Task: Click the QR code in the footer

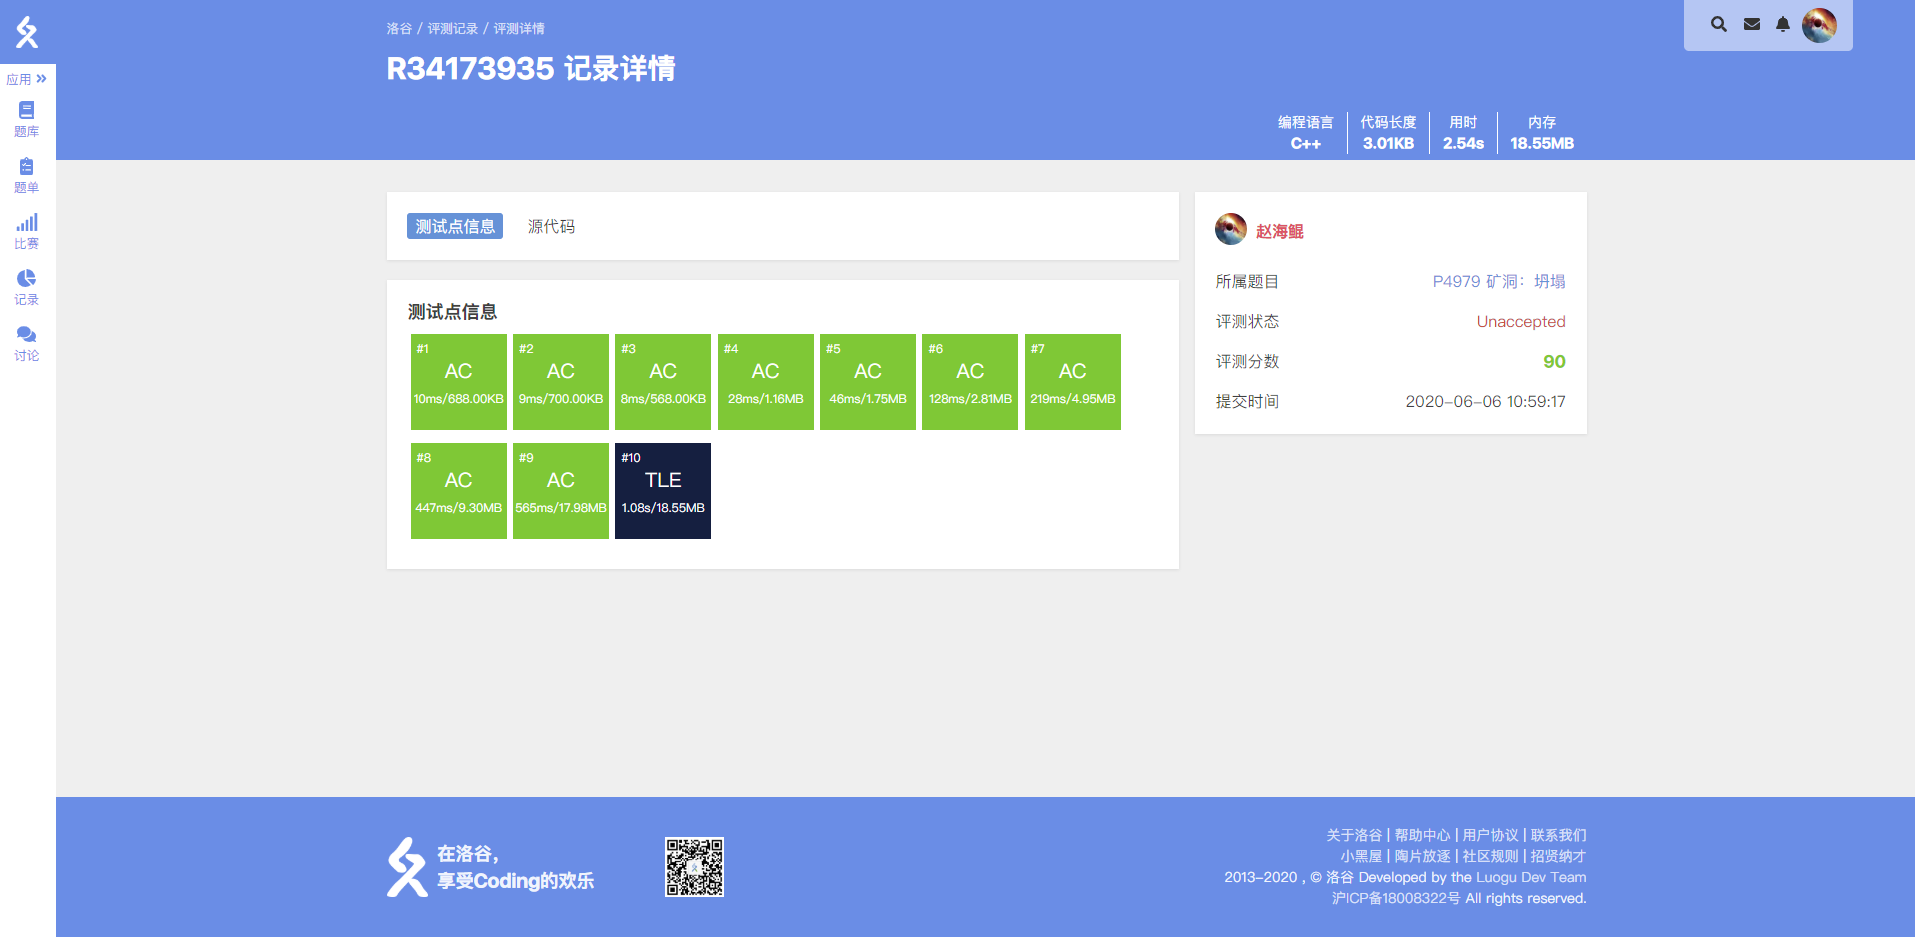Action: (694, 867)
